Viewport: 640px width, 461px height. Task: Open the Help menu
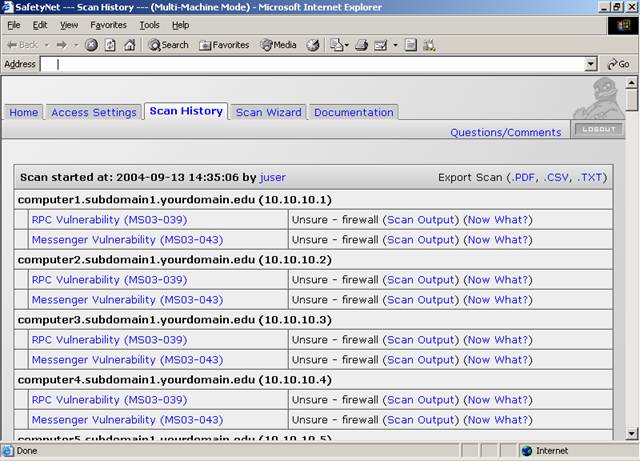pos(180,25)
